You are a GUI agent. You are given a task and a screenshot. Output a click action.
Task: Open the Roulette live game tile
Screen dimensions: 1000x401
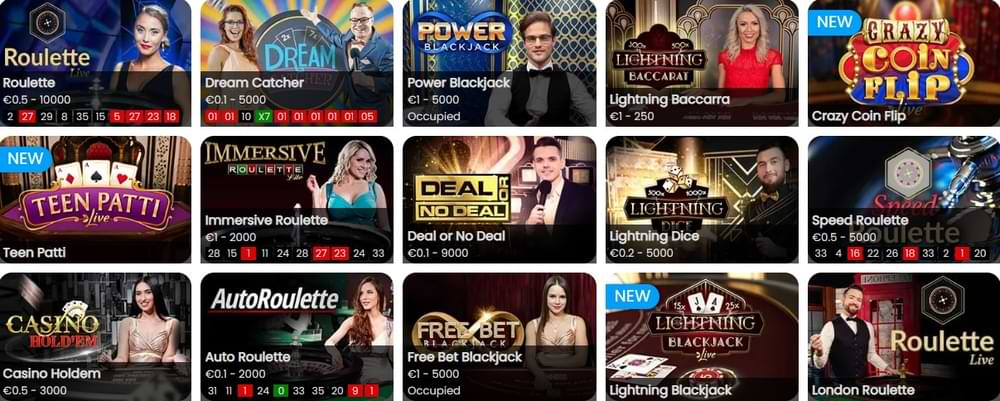95,63
